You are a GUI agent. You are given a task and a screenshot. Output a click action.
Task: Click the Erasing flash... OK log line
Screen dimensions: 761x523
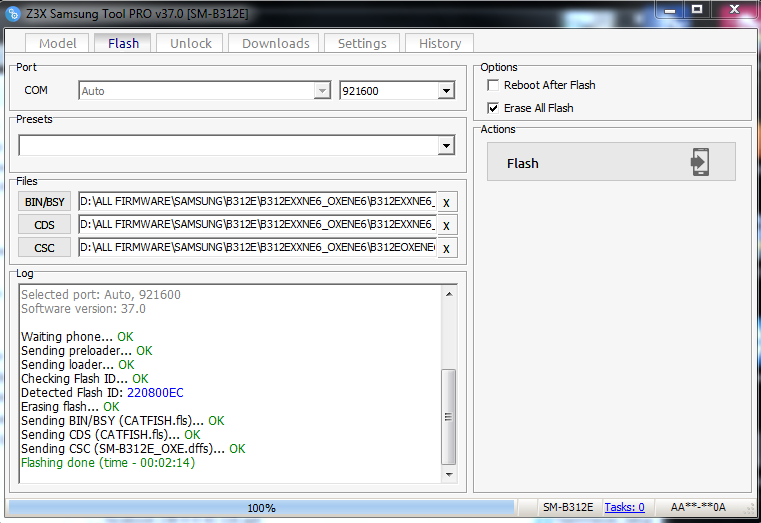pos(70,407)
